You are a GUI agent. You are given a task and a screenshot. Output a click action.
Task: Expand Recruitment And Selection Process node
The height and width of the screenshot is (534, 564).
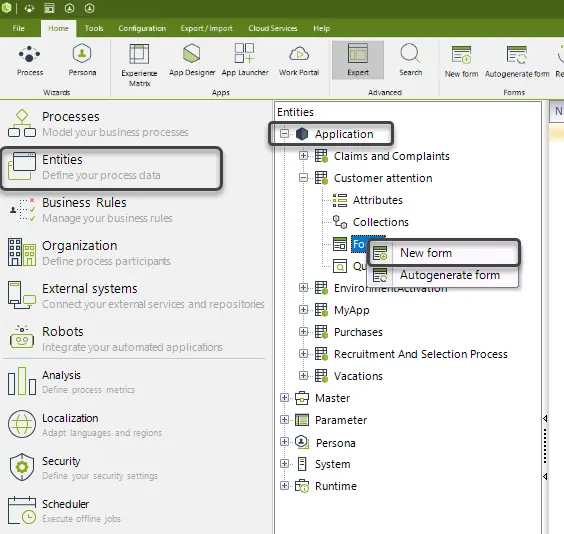click(x=303, y=354)
